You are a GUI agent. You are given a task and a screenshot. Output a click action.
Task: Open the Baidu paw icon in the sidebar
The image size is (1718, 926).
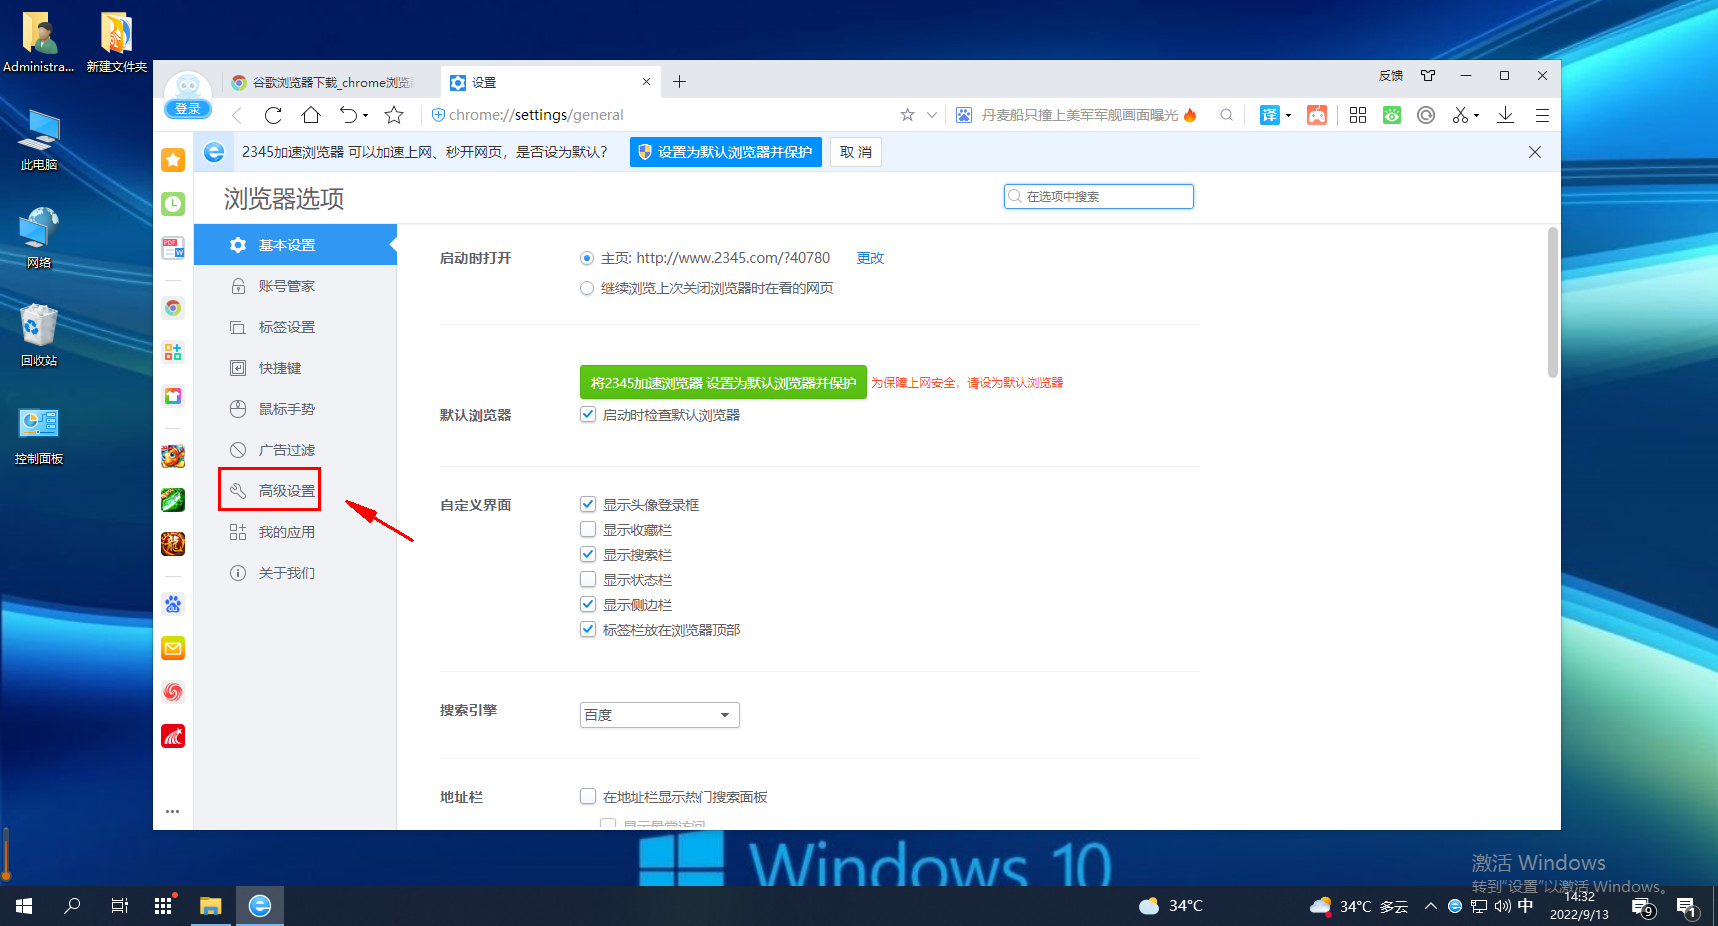pyautogui.click(x=173, y=604)
